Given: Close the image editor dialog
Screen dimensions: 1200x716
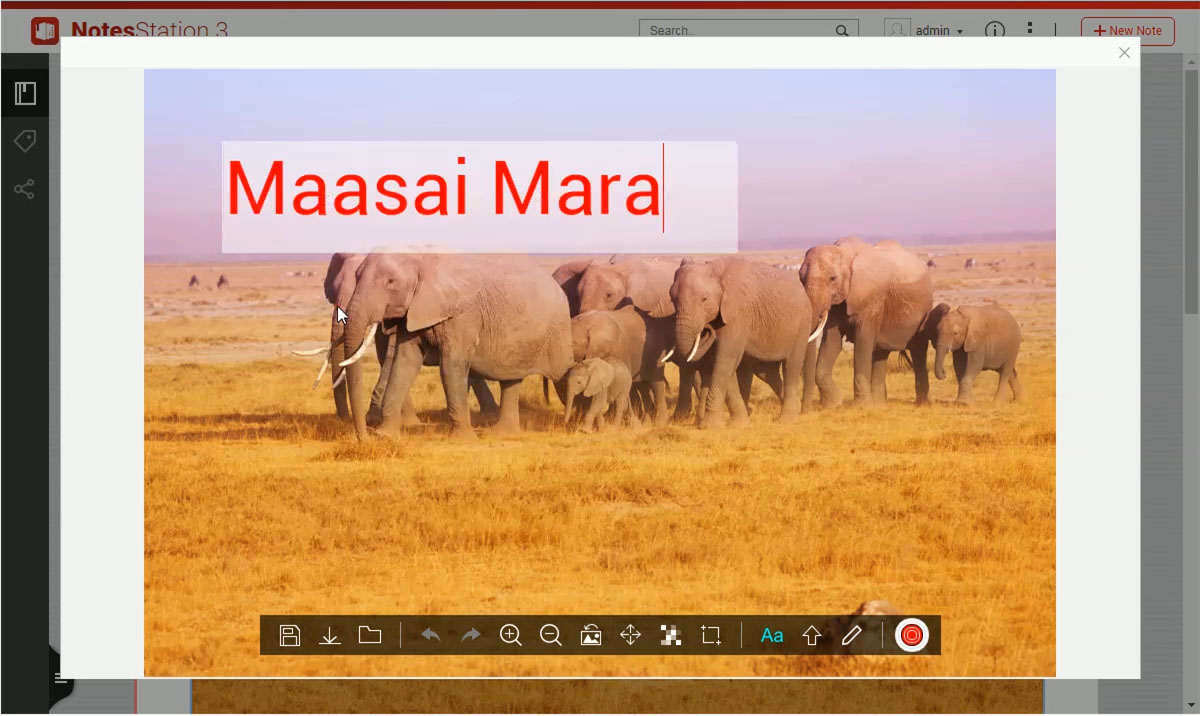Looking at the screenshot, I should pos(1124,53).
